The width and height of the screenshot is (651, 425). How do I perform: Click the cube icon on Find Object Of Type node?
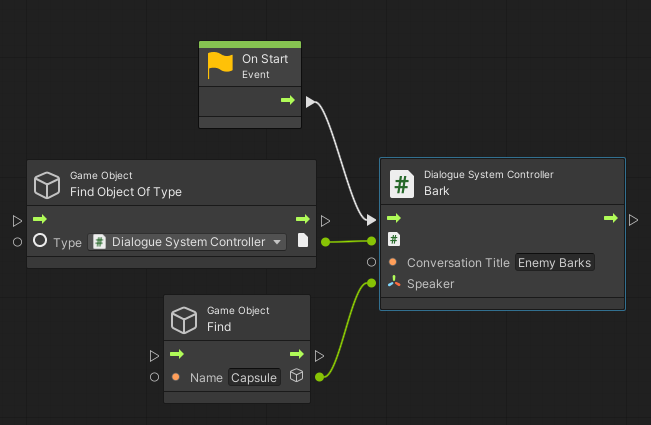[x=47, y=185]
